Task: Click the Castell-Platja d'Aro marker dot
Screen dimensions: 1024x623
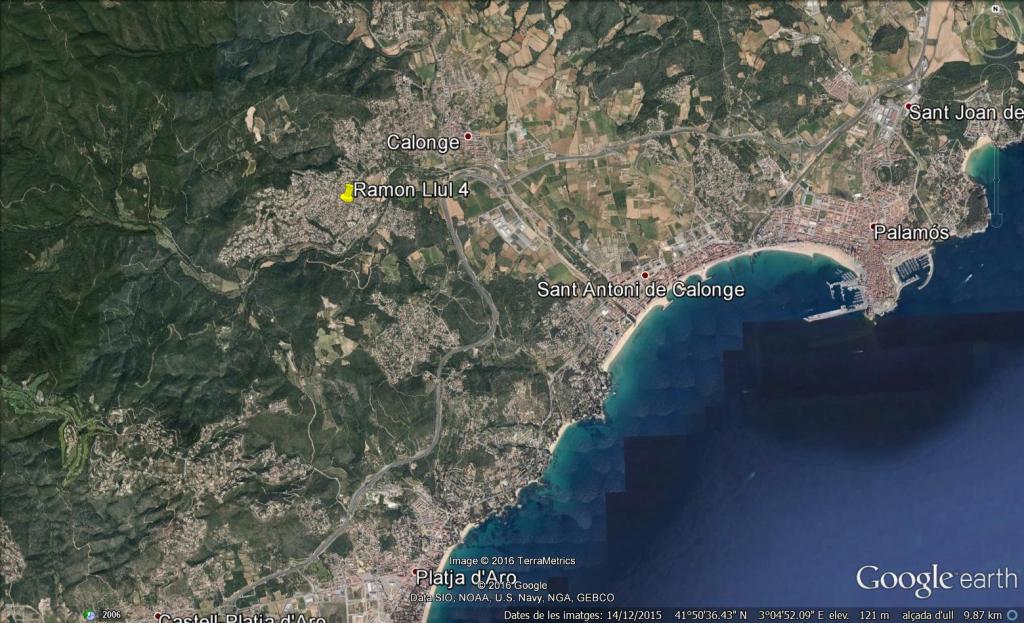Action: click(x=157, y=616)
